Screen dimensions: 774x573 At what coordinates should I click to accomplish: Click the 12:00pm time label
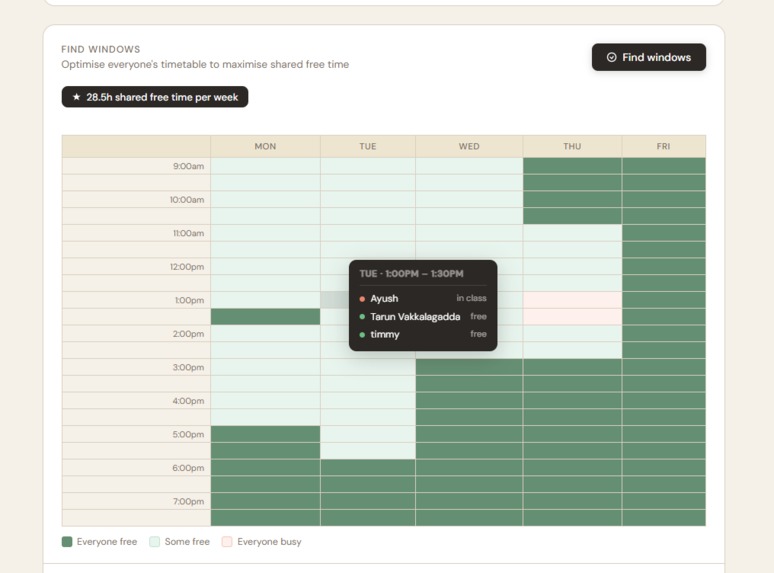187,267
